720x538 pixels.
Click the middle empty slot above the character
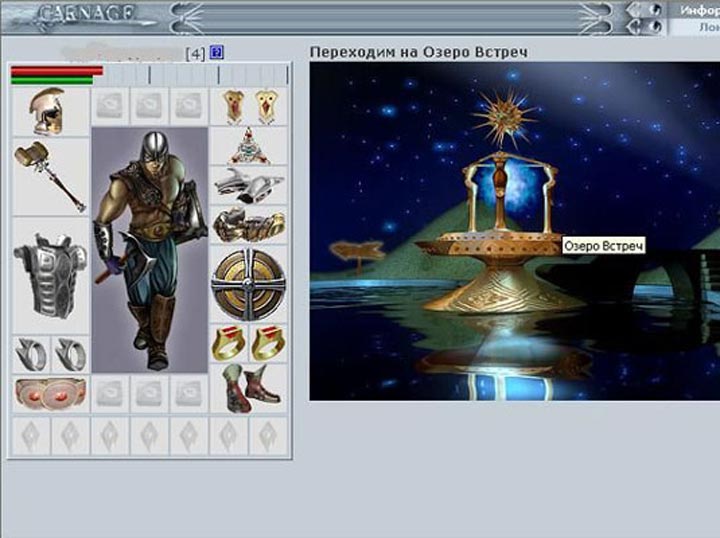point(150,106)
